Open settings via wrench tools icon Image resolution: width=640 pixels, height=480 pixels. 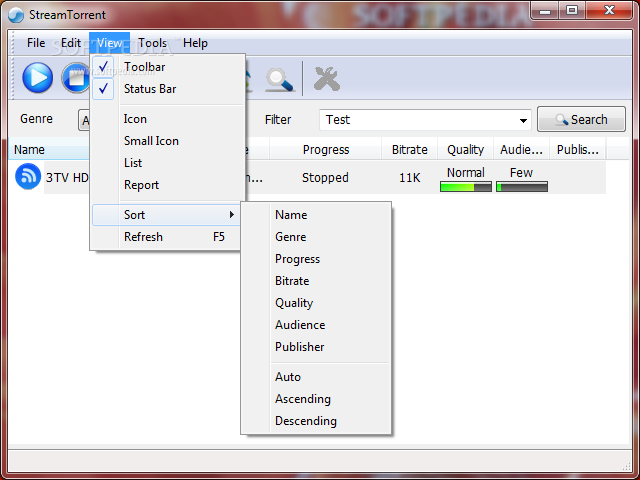tap(327, 78)
